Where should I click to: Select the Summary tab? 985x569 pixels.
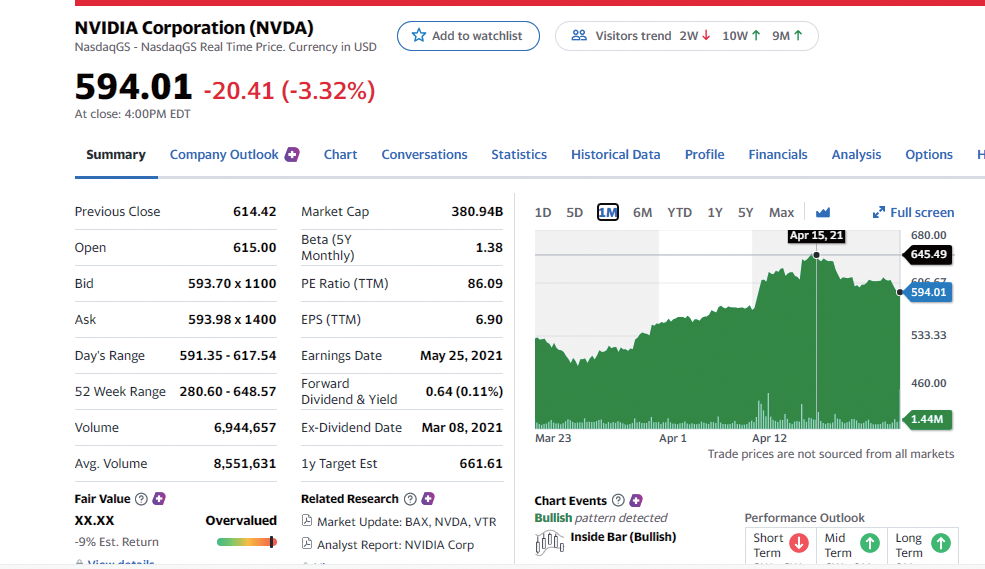116,154
